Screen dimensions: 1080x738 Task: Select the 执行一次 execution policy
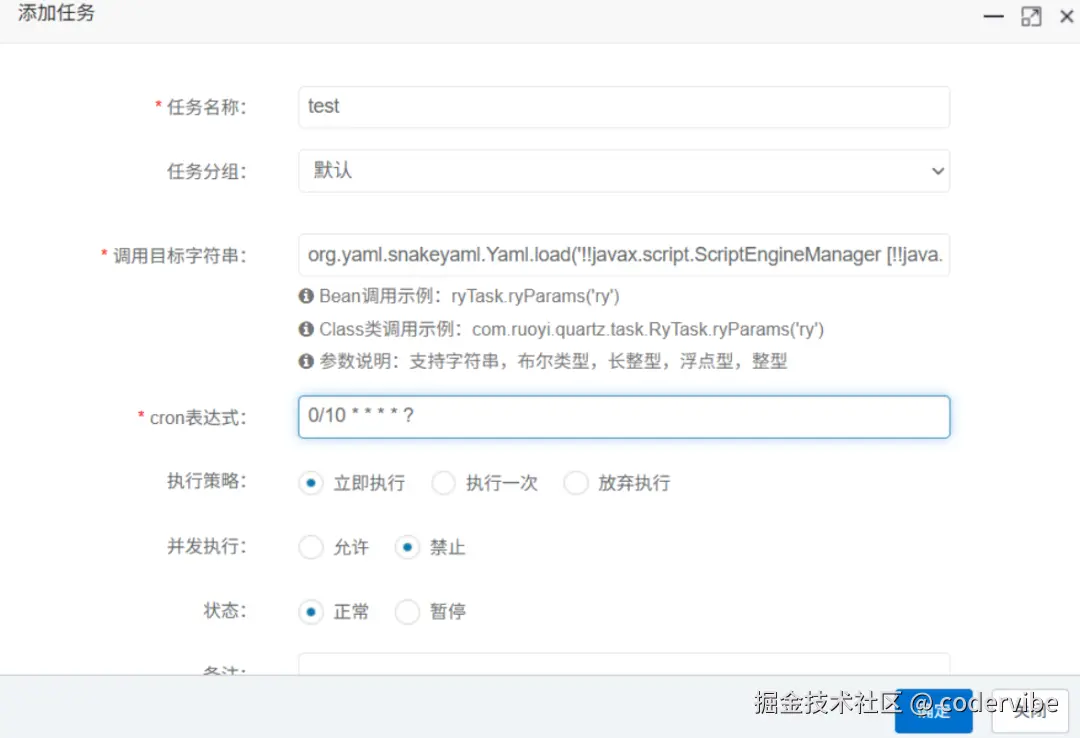coord(443,482)
